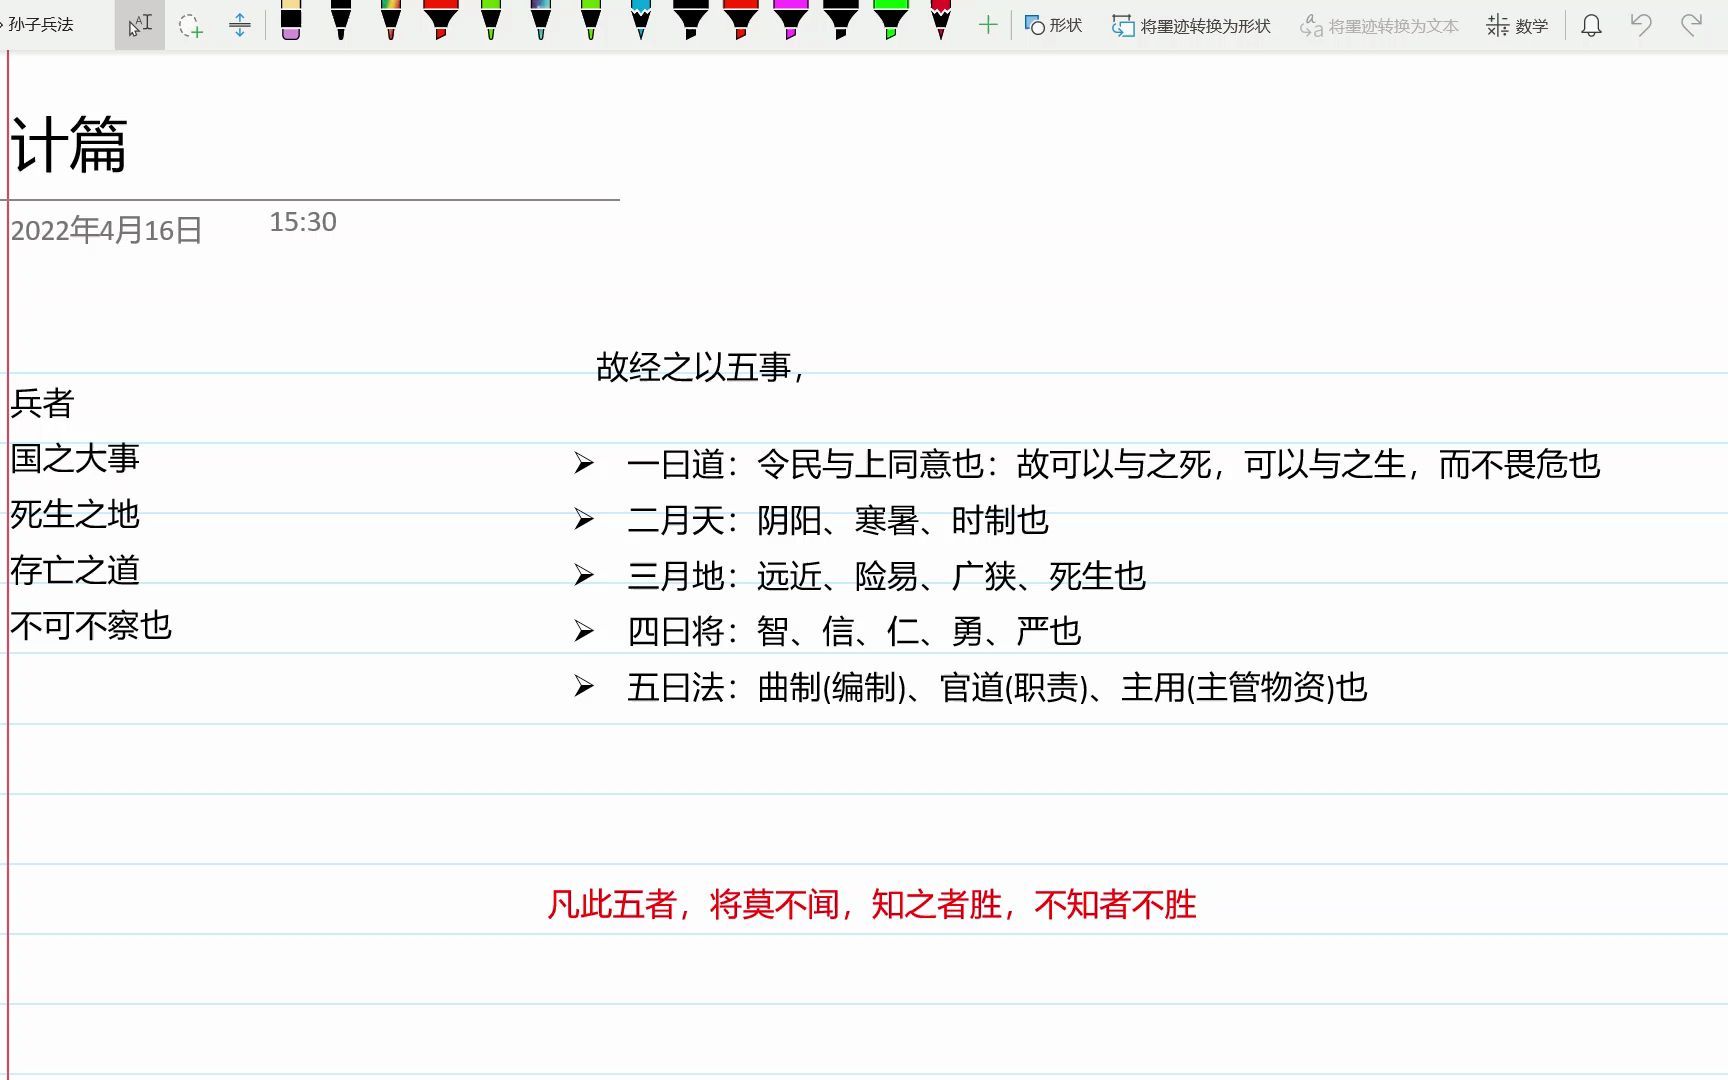Select black highlighter beside green highlighter
The image size is (1728, 1080).
point(841,20)
